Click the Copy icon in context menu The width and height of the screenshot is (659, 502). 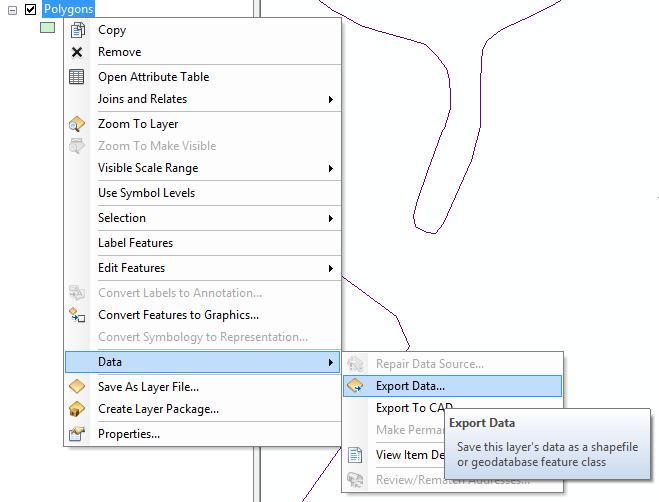click(x=77, y=30)
